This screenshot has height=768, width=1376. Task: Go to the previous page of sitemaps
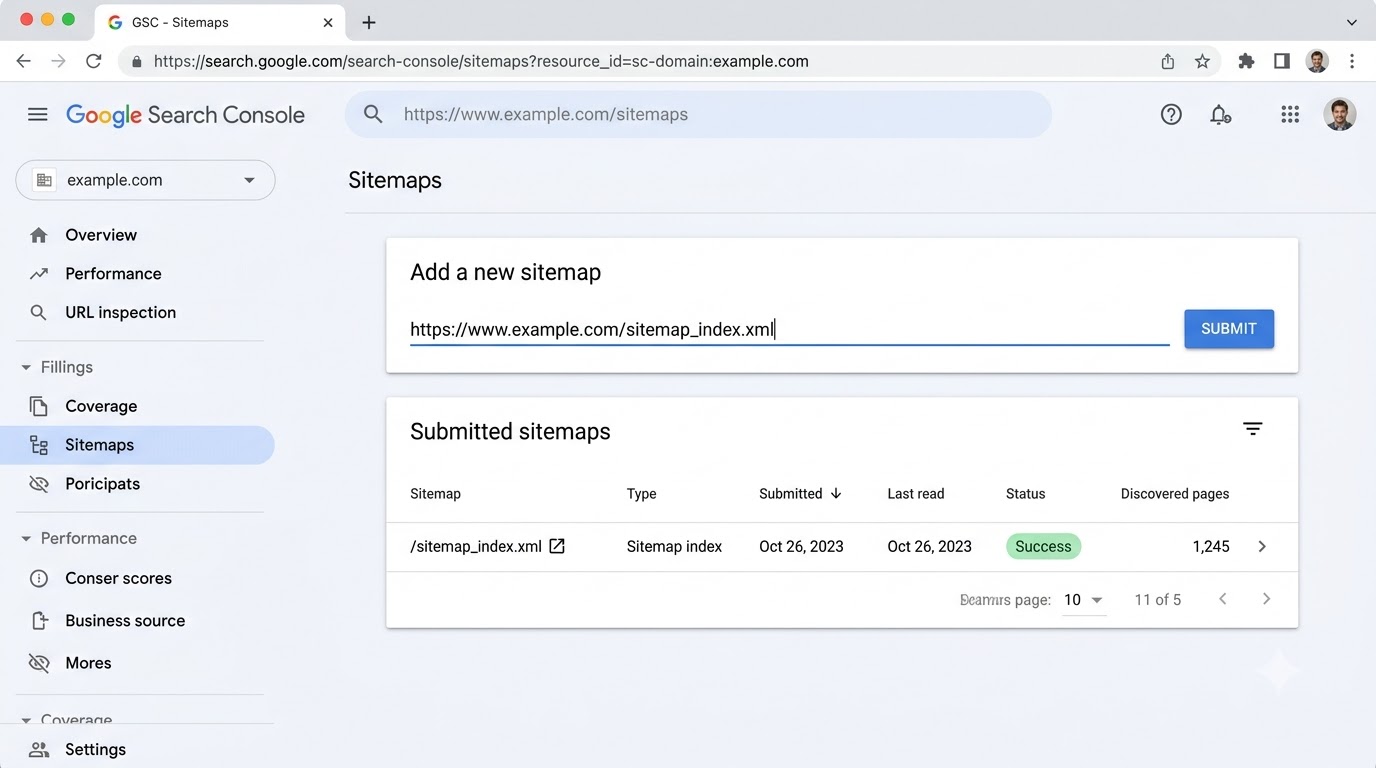(1222, 599)
